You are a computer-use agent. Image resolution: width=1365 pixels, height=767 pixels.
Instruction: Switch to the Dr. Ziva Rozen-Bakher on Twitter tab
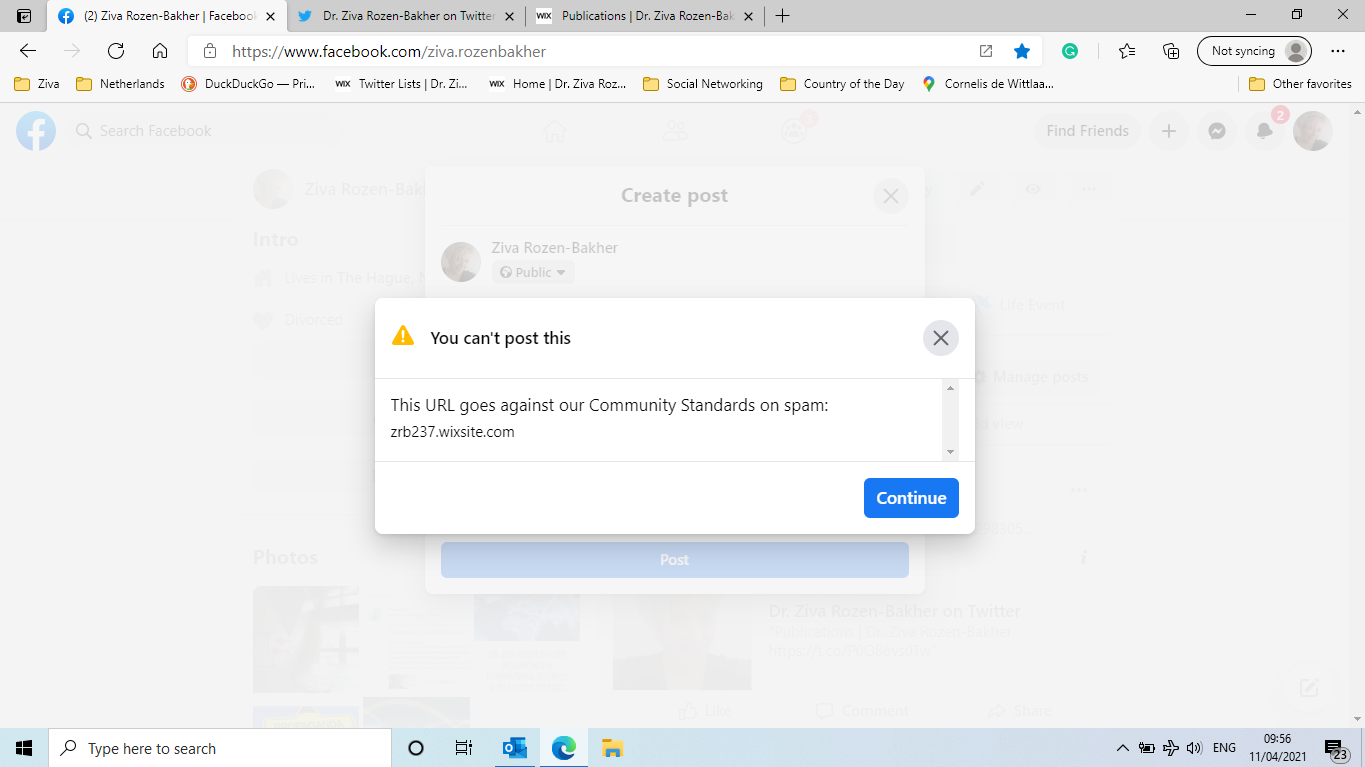click(406, 16)
